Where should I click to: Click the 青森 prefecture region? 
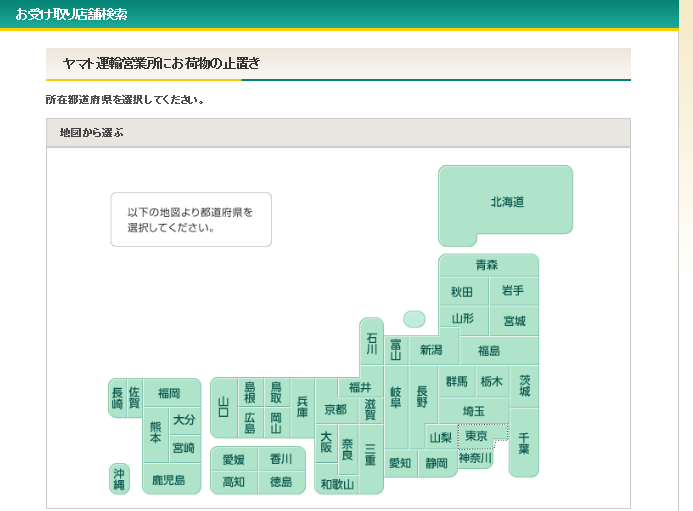point(487,265)
